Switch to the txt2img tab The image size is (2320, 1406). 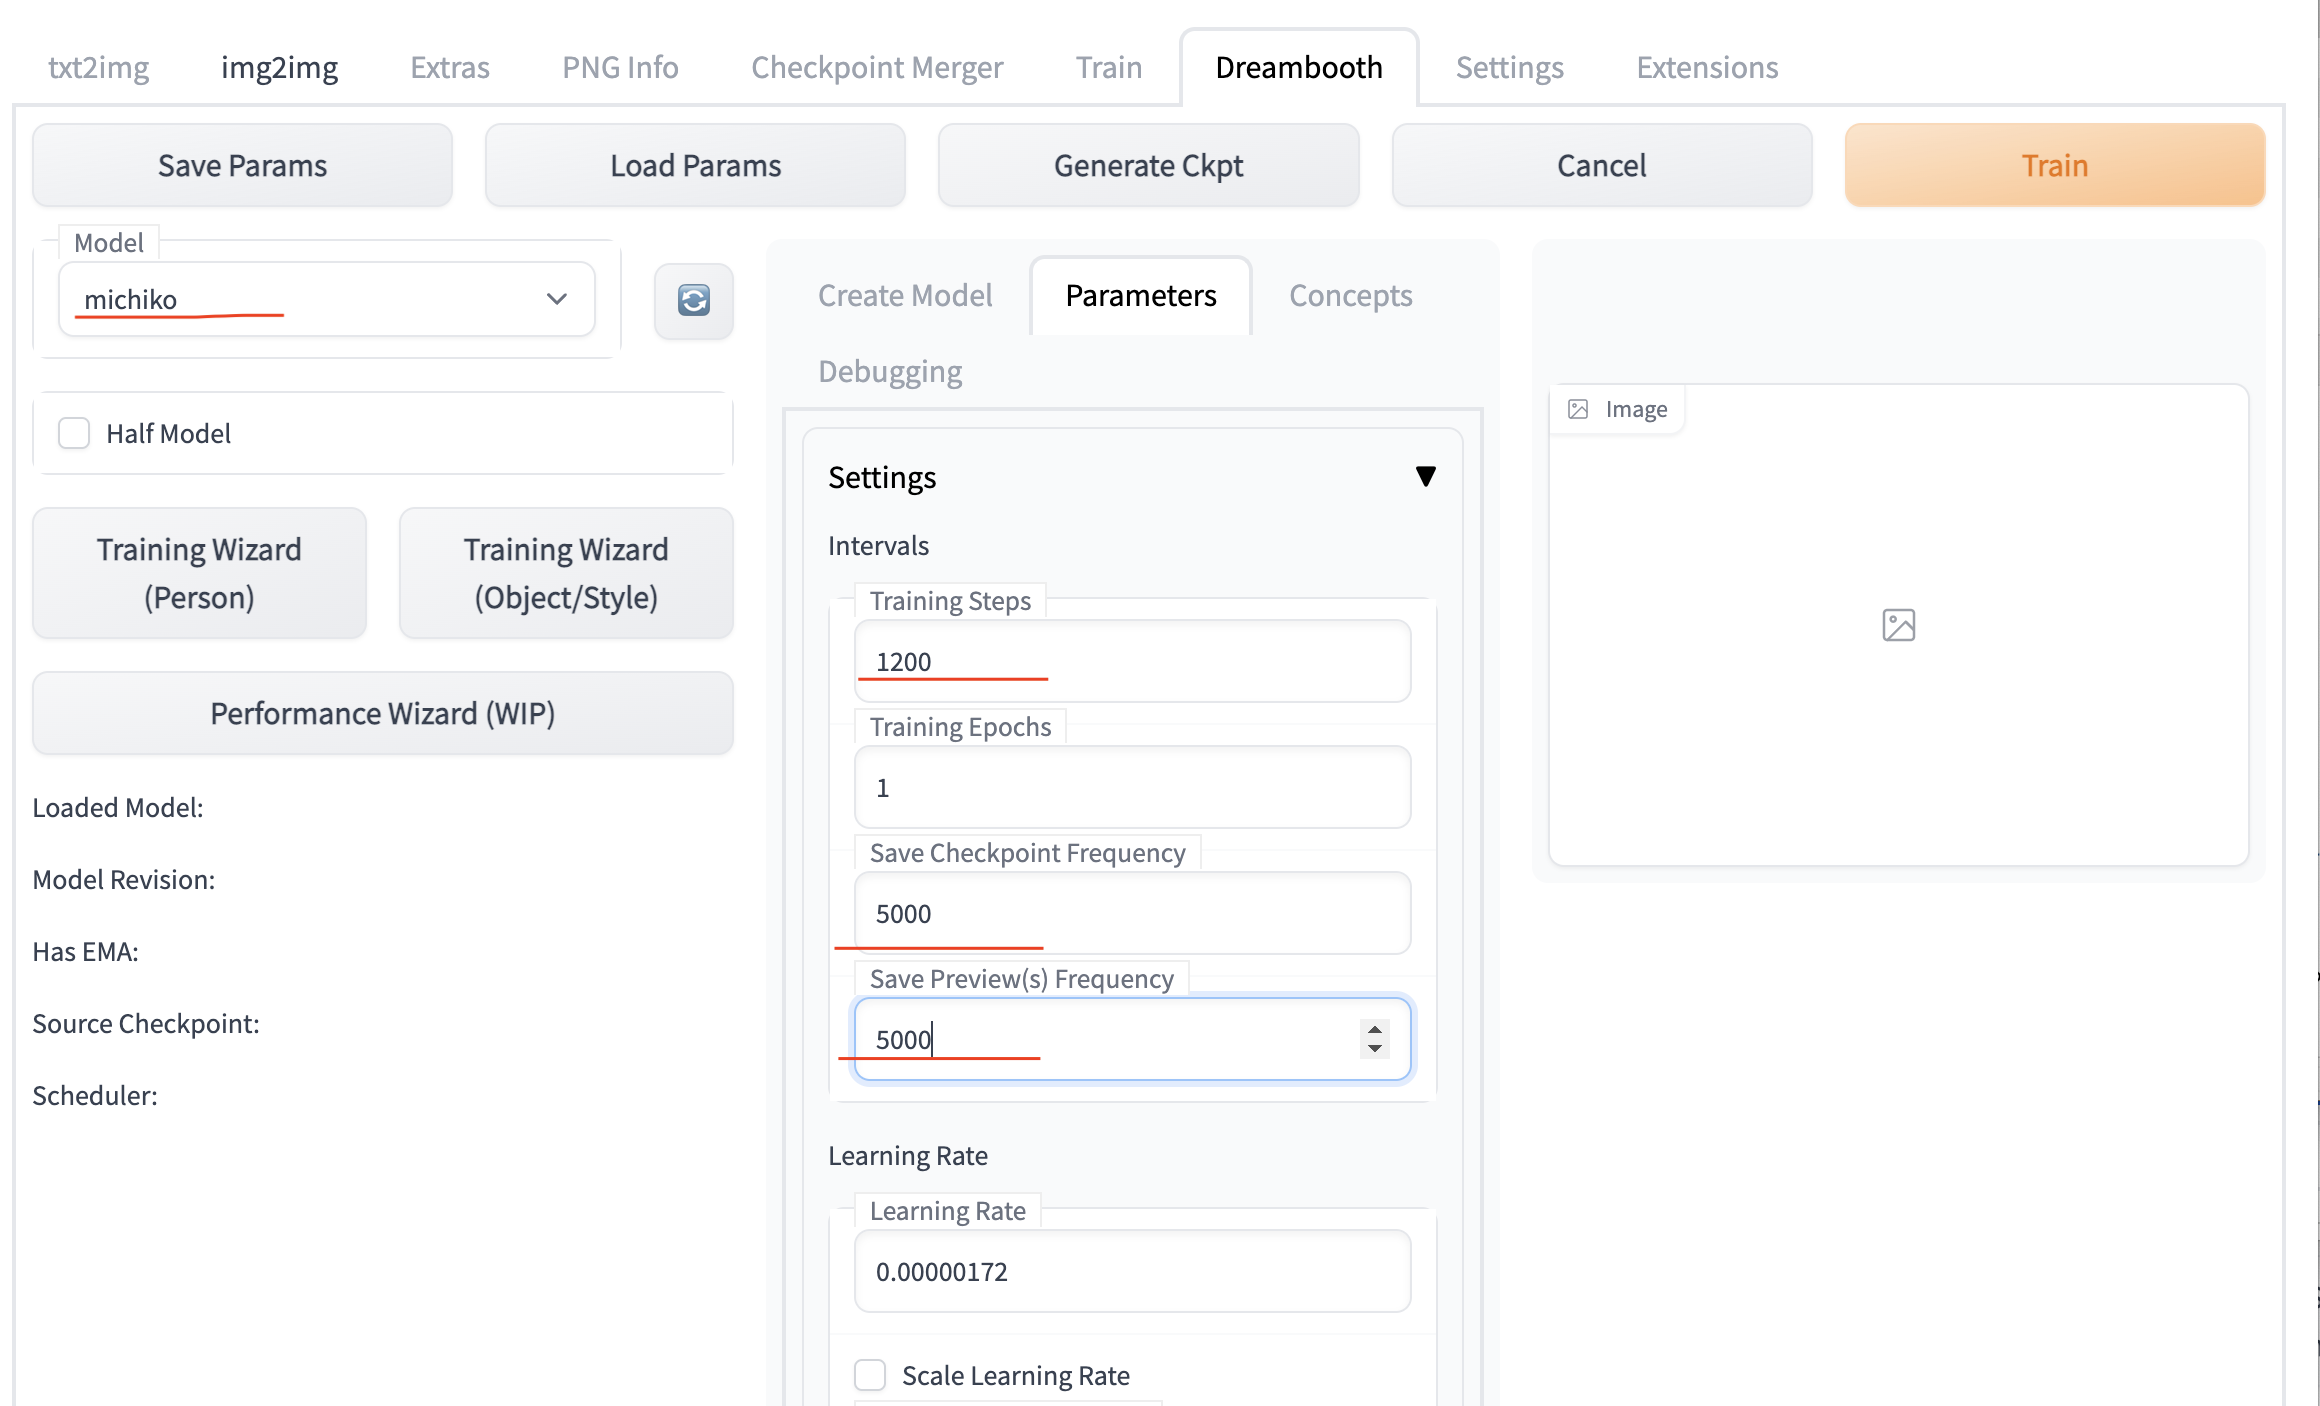(x=98, y=67)
